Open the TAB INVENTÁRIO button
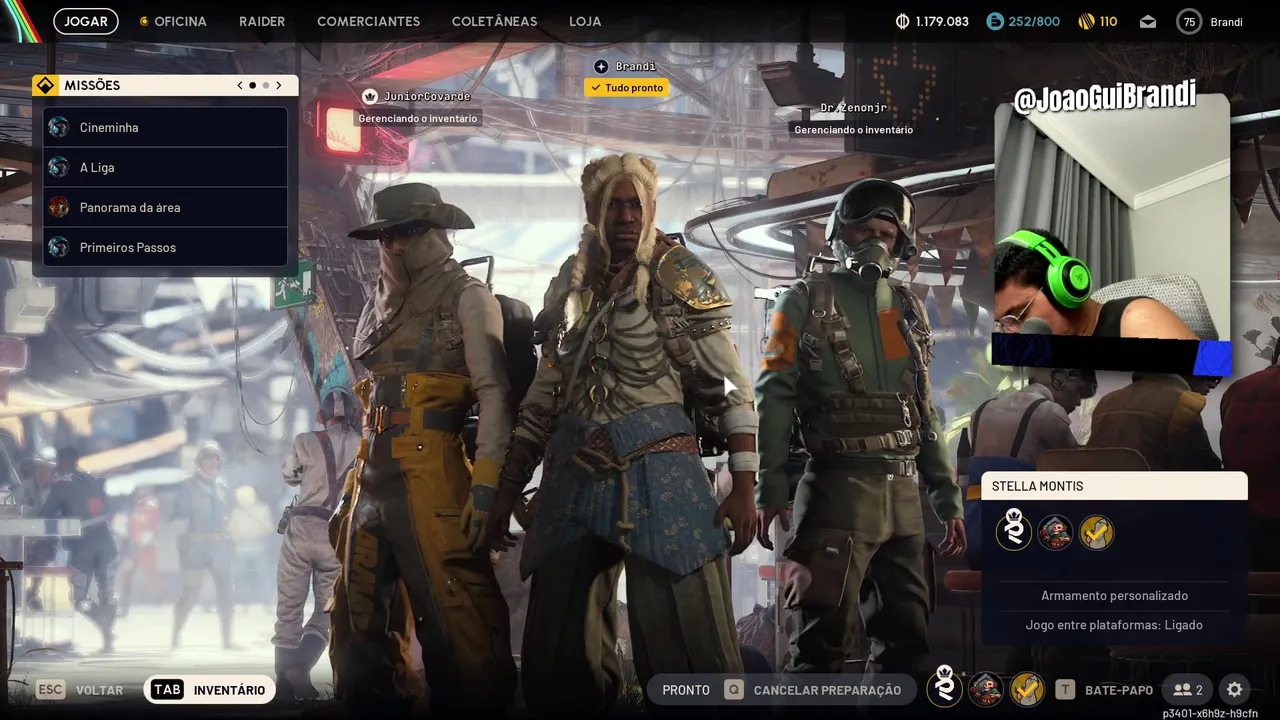 [x=210, y=690]
